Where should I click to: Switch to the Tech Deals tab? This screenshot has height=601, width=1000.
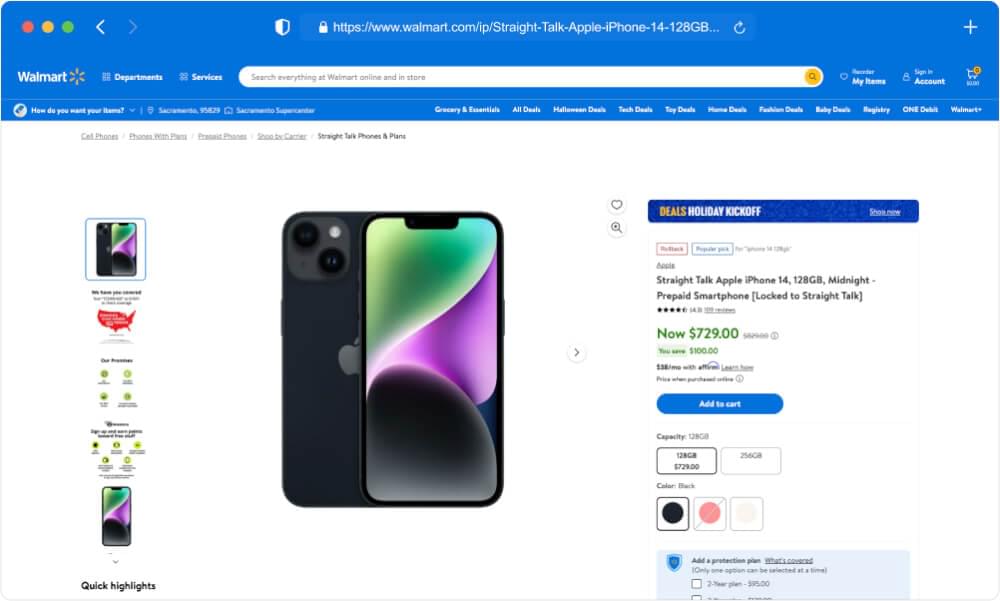coord(634,108)
